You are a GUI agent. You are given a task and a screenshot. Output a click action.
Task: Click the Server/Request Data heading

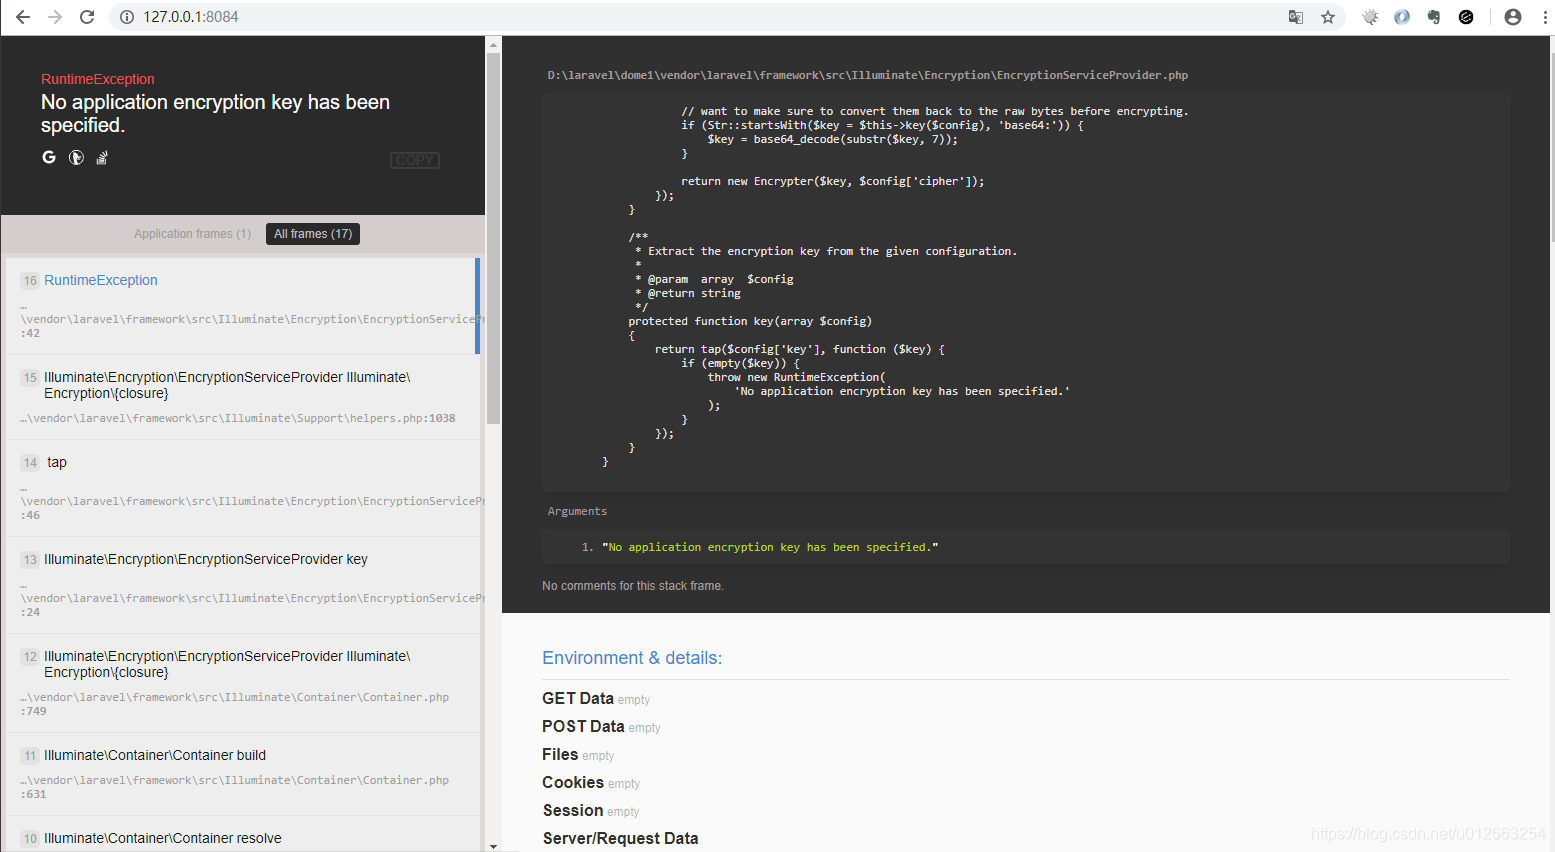tap(621, 839)
